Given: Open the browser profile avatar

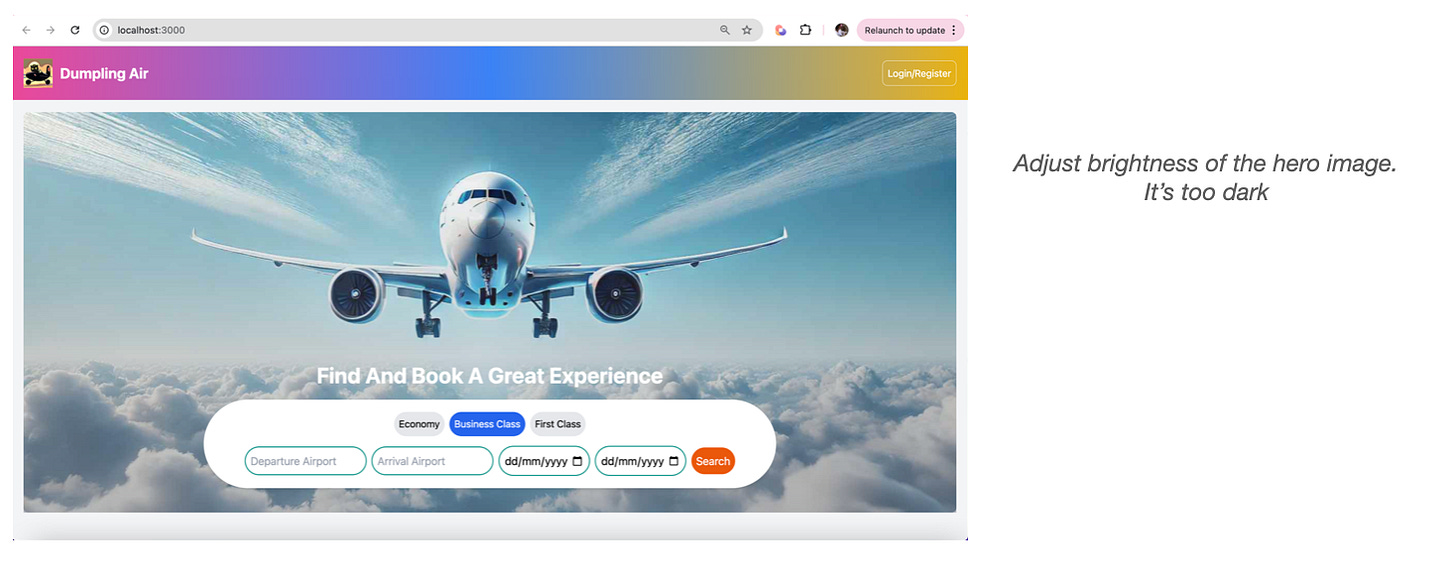Looking at the screenshot, I should pos(842,30).
